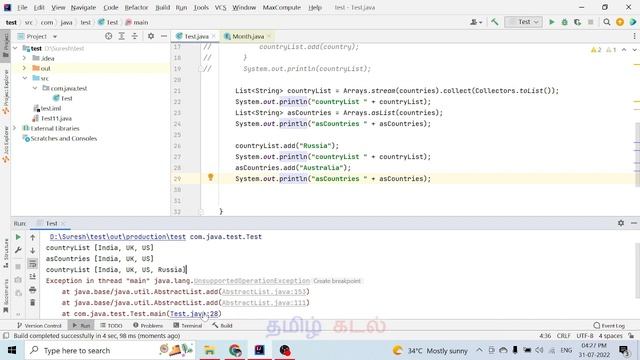
Task: Run the Test configuration with green play icon
Action: (x=551, y=22)
